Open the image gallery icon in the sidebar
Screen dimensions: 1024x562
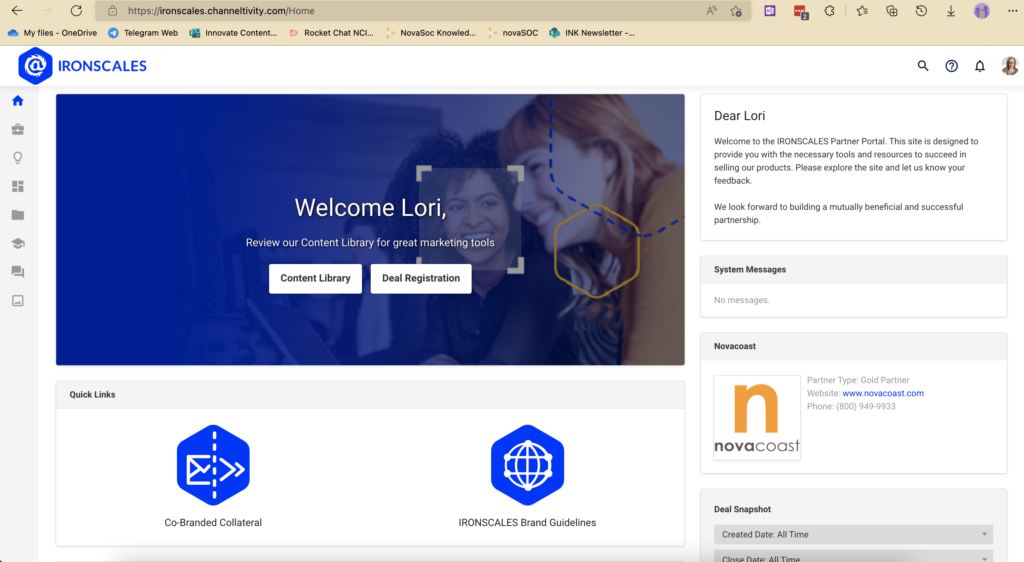18,301
